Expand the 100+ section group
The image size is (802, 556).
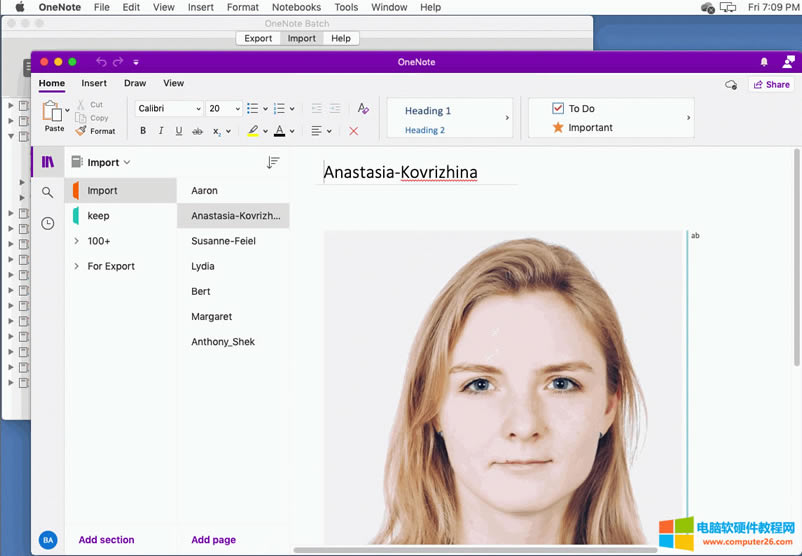[x=76, y=241]
